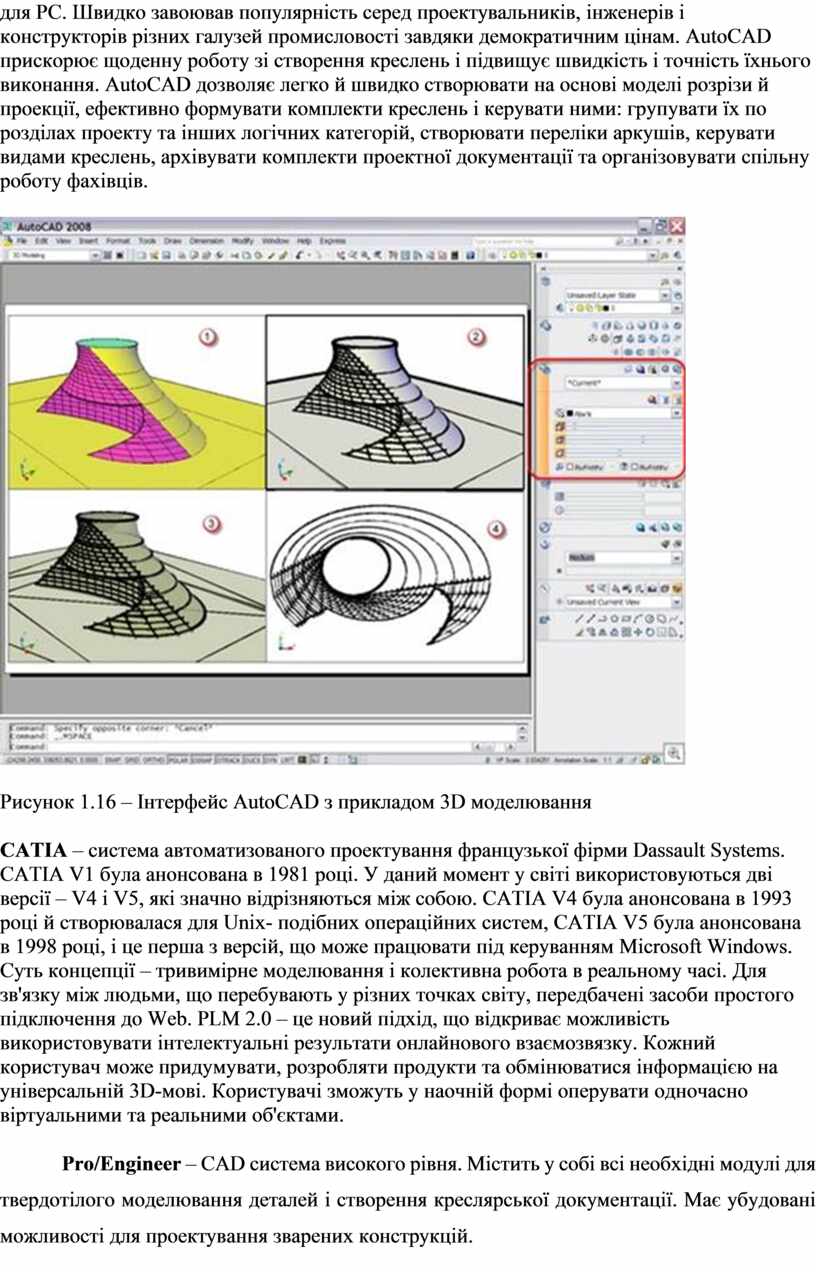The width and height of the screenshot is (816, 1272).
Task: Toggle LWT lineweight display in status bar
Action: [x=286, y=760]
